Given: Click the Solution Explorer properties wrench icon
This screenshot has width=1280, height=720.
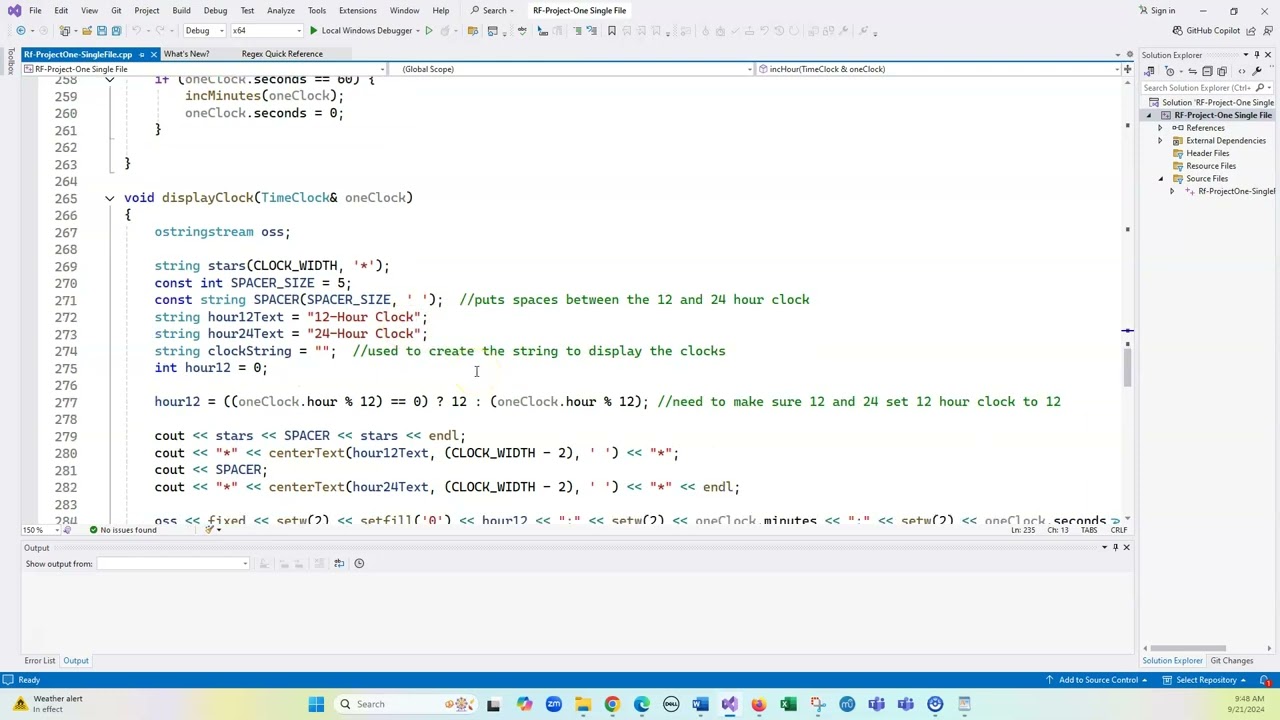Looking at the screenshot, I should (1256, 71).
